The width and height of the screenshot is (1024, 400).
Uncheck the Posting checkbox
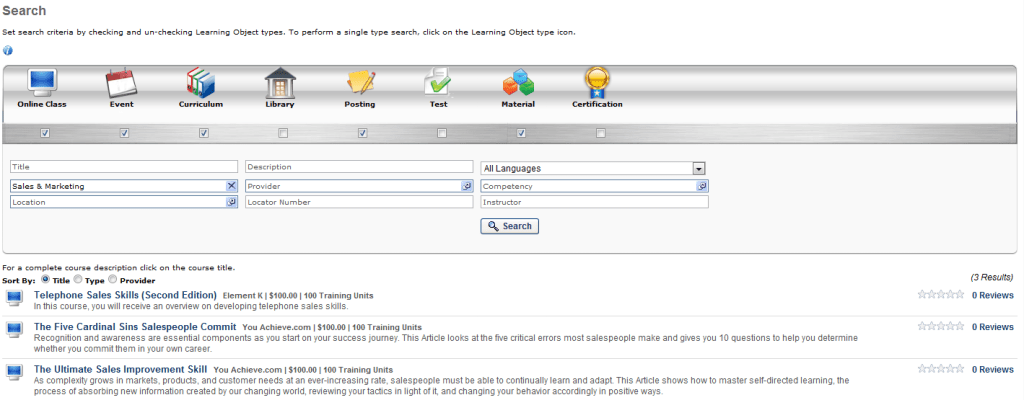pos(362,133)
